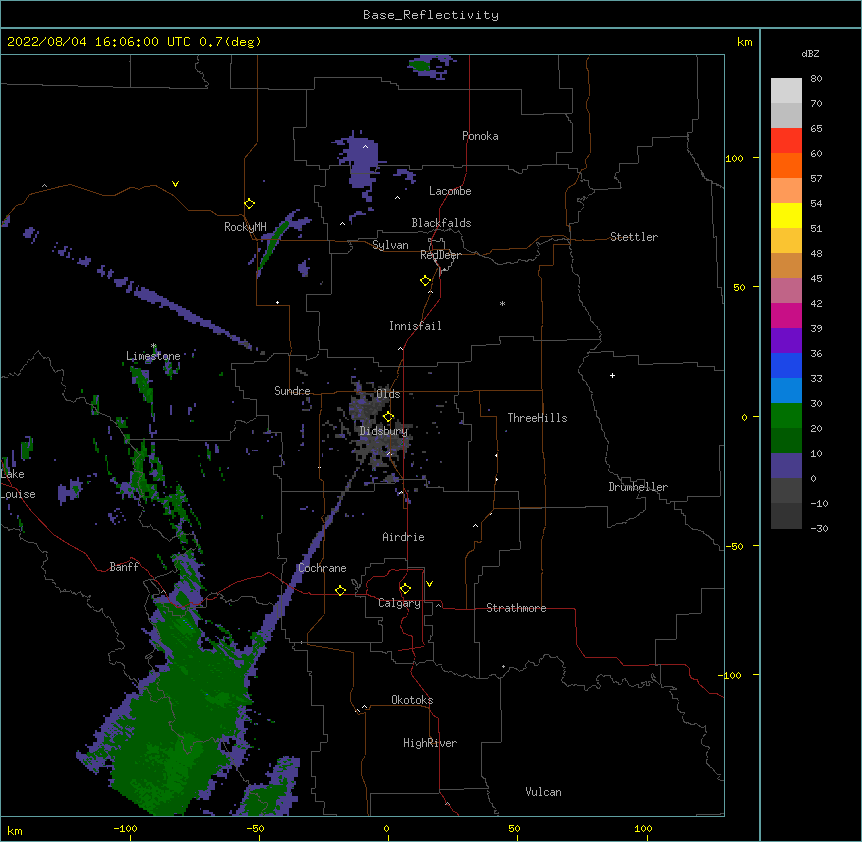Click the Stettler city label
The height and width of the screenshot is (842, 862).
click(x=634, y=237)
